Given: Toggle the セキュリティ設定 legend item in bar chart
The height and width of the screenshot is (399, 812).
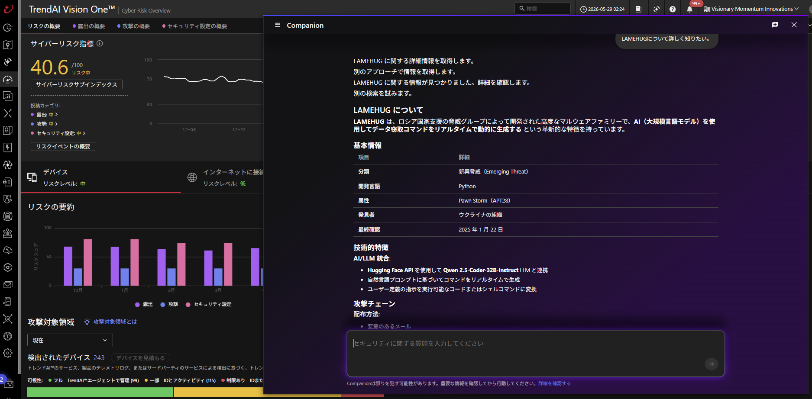Looking at the screenshot, I should 209,304.
